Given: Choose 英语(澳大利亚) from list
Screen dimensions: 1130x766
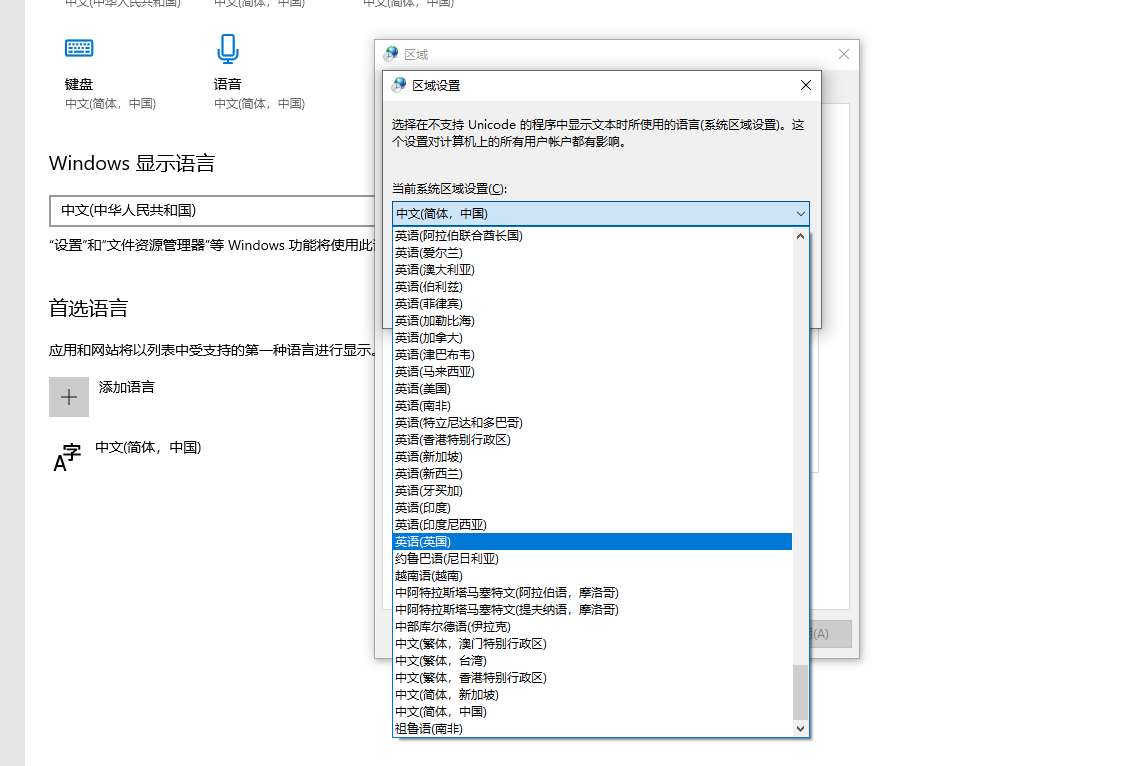Looking at the screenshot, I should 592,270.
